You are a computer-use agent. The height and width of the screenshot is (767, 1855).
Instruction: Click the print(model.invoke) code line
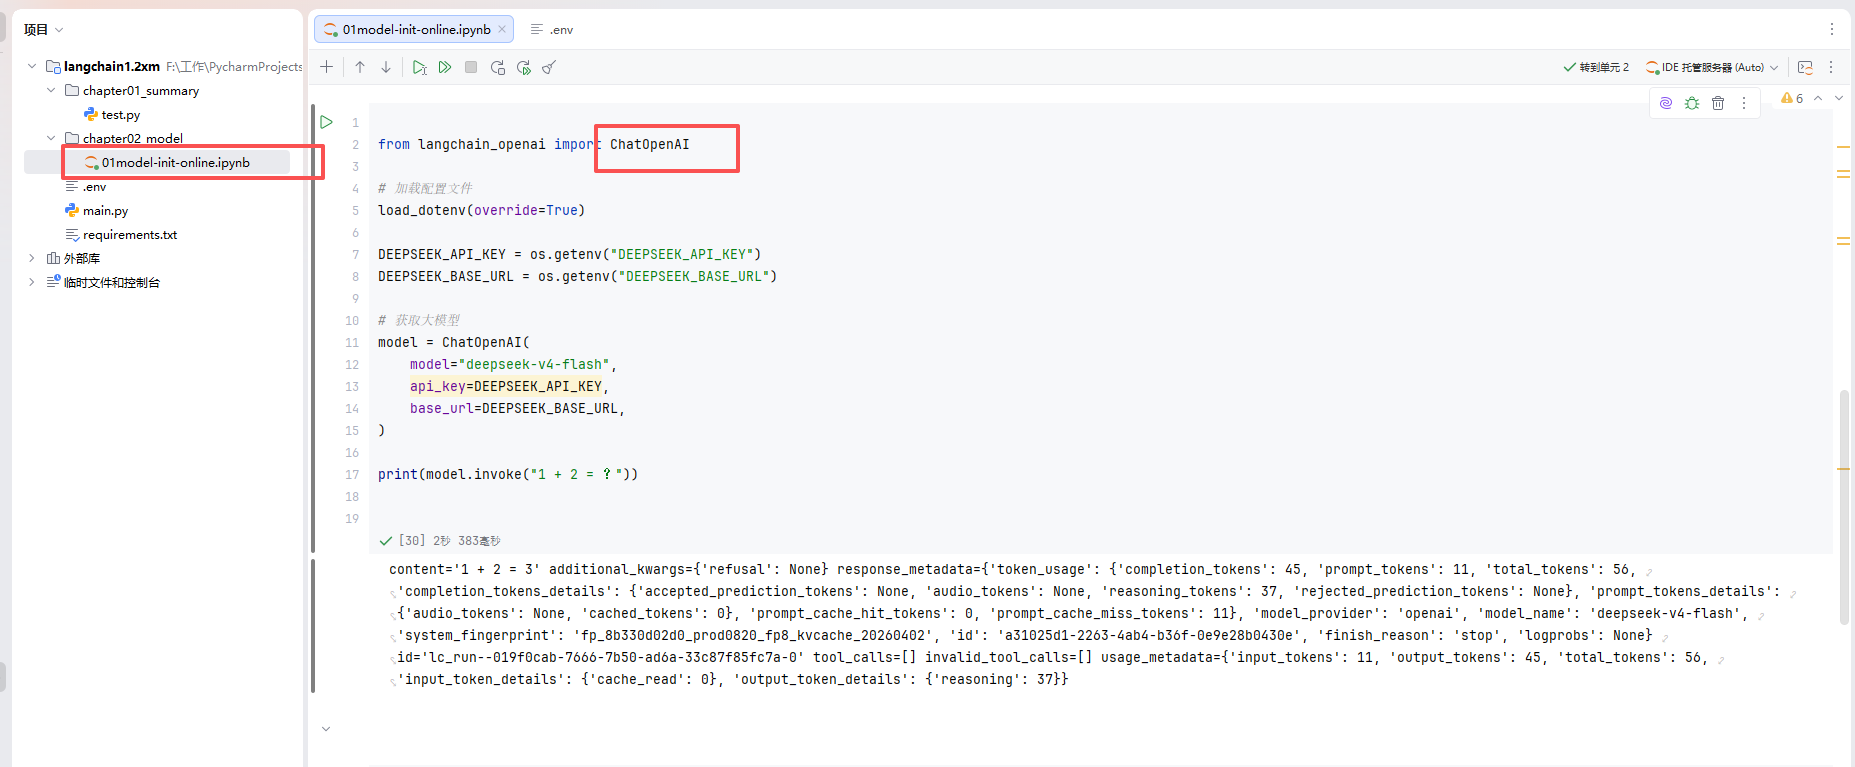point(508,474)
